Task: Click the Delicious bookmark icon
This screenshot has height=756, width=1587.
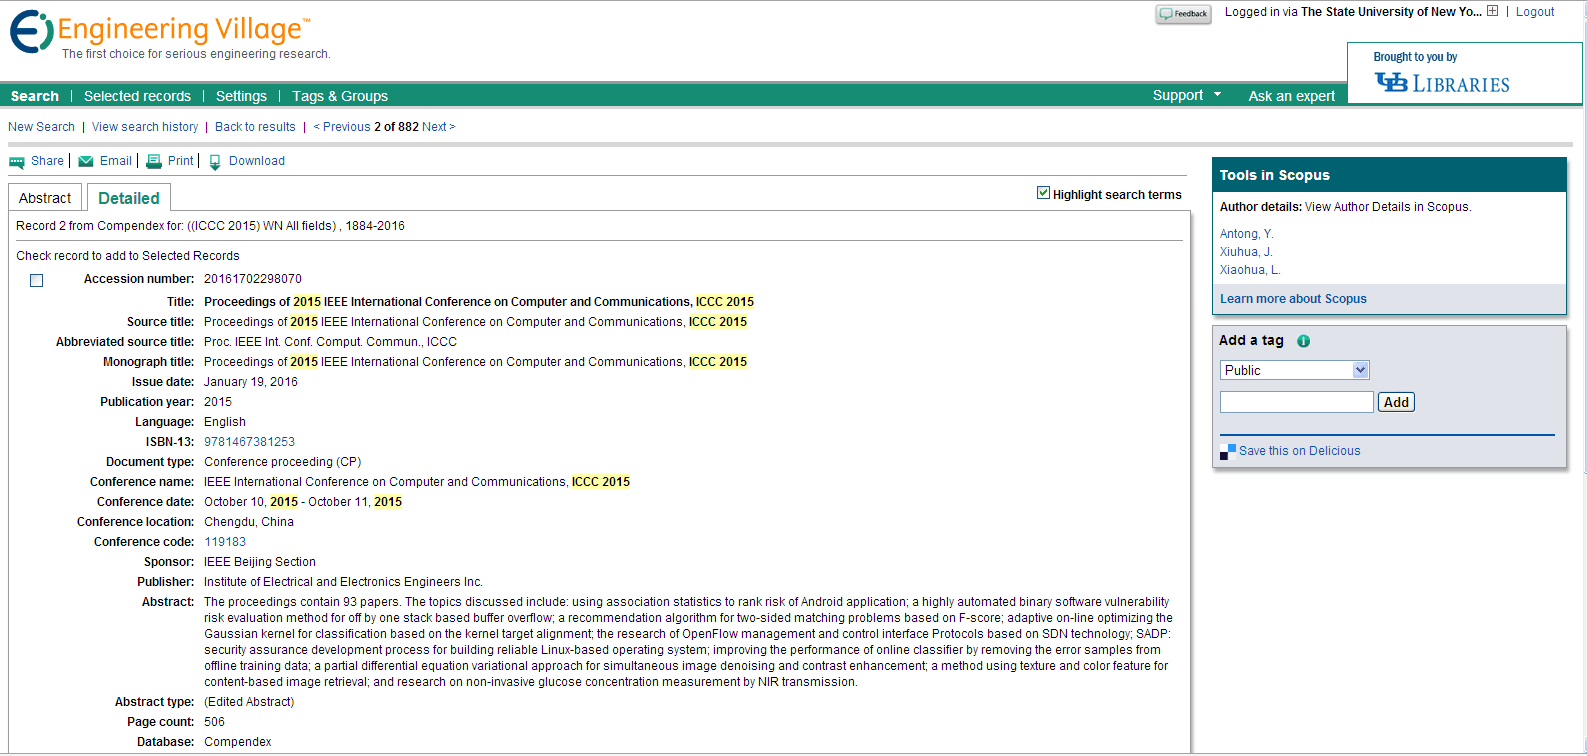Action: pos(1228,452)
